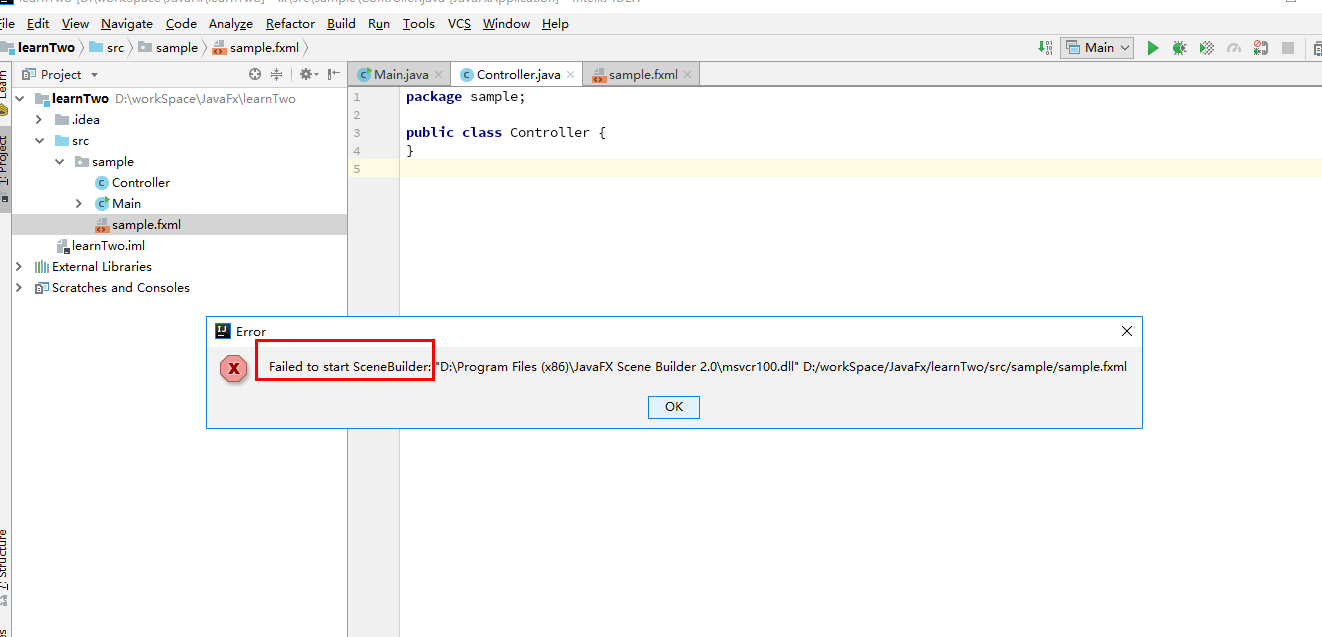Collapse the learnTwo project root node
The height and width of the screenshot is (637, 1322).
click(20, 99)
